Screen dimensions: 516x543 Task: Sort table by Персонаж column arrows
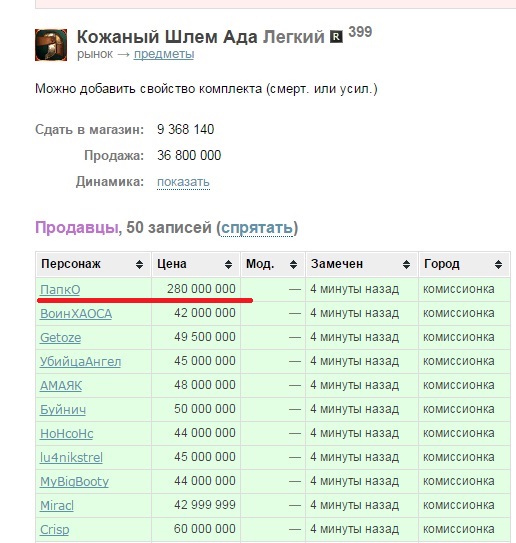coord(139,265)
